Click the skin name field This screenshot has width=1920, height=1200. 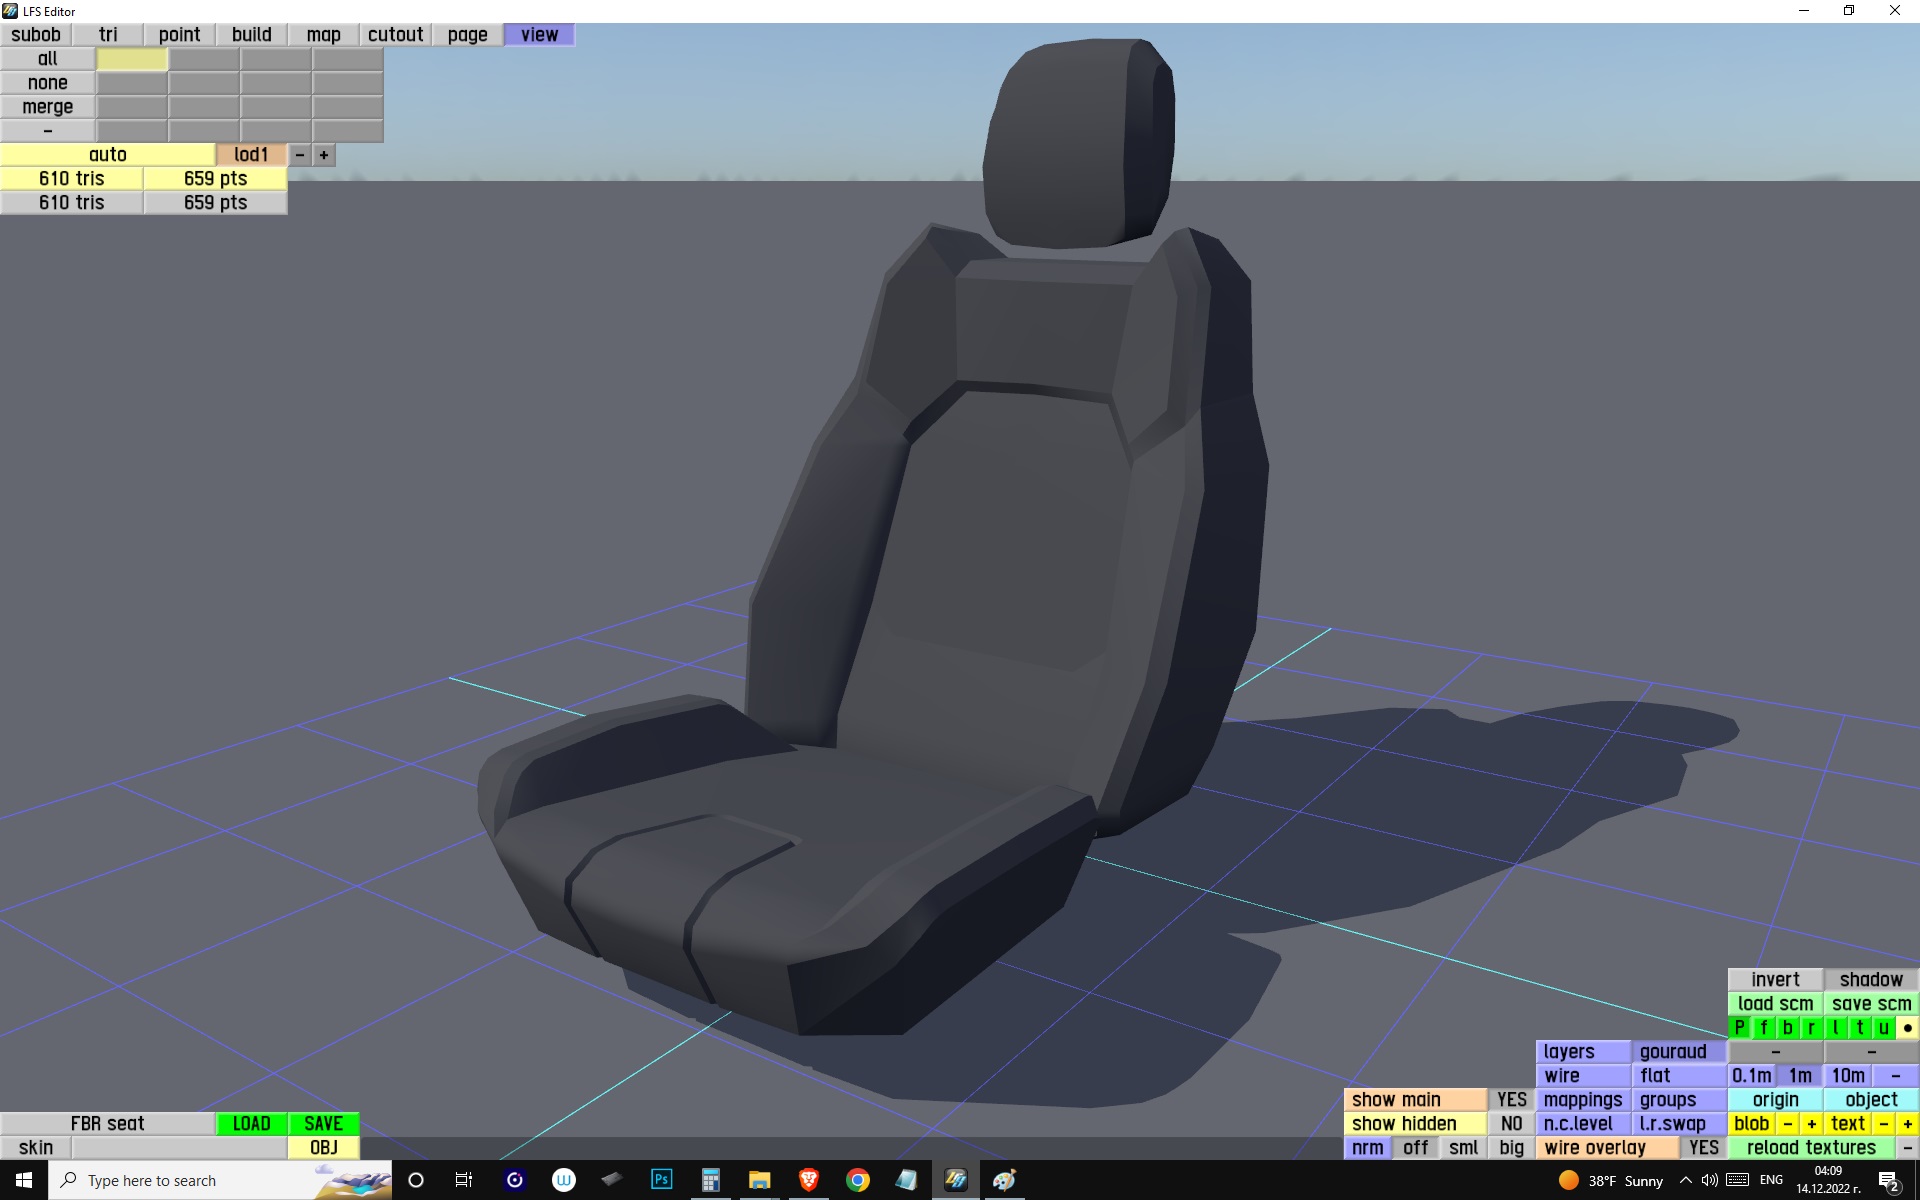[179, 1148]
